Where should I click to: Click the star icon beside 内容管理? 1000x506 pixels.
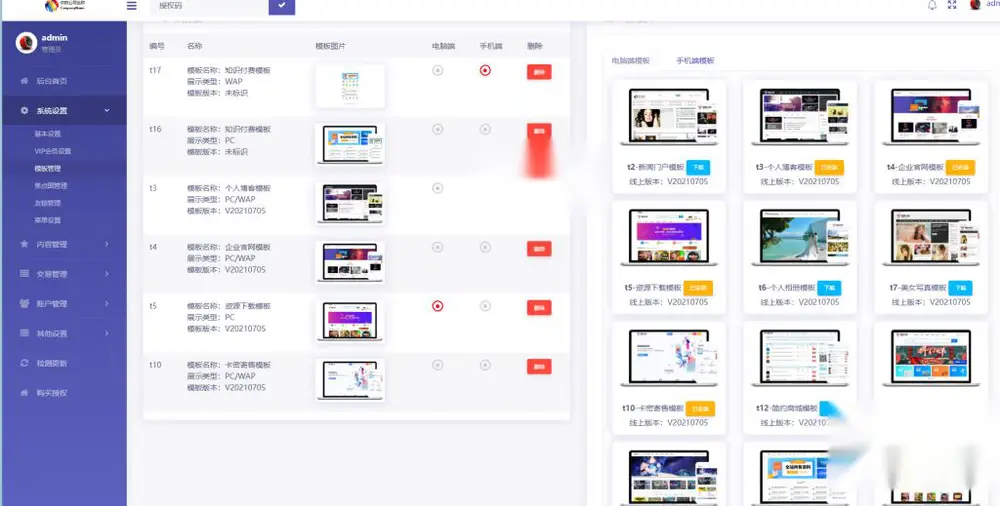tap(24, 244)
